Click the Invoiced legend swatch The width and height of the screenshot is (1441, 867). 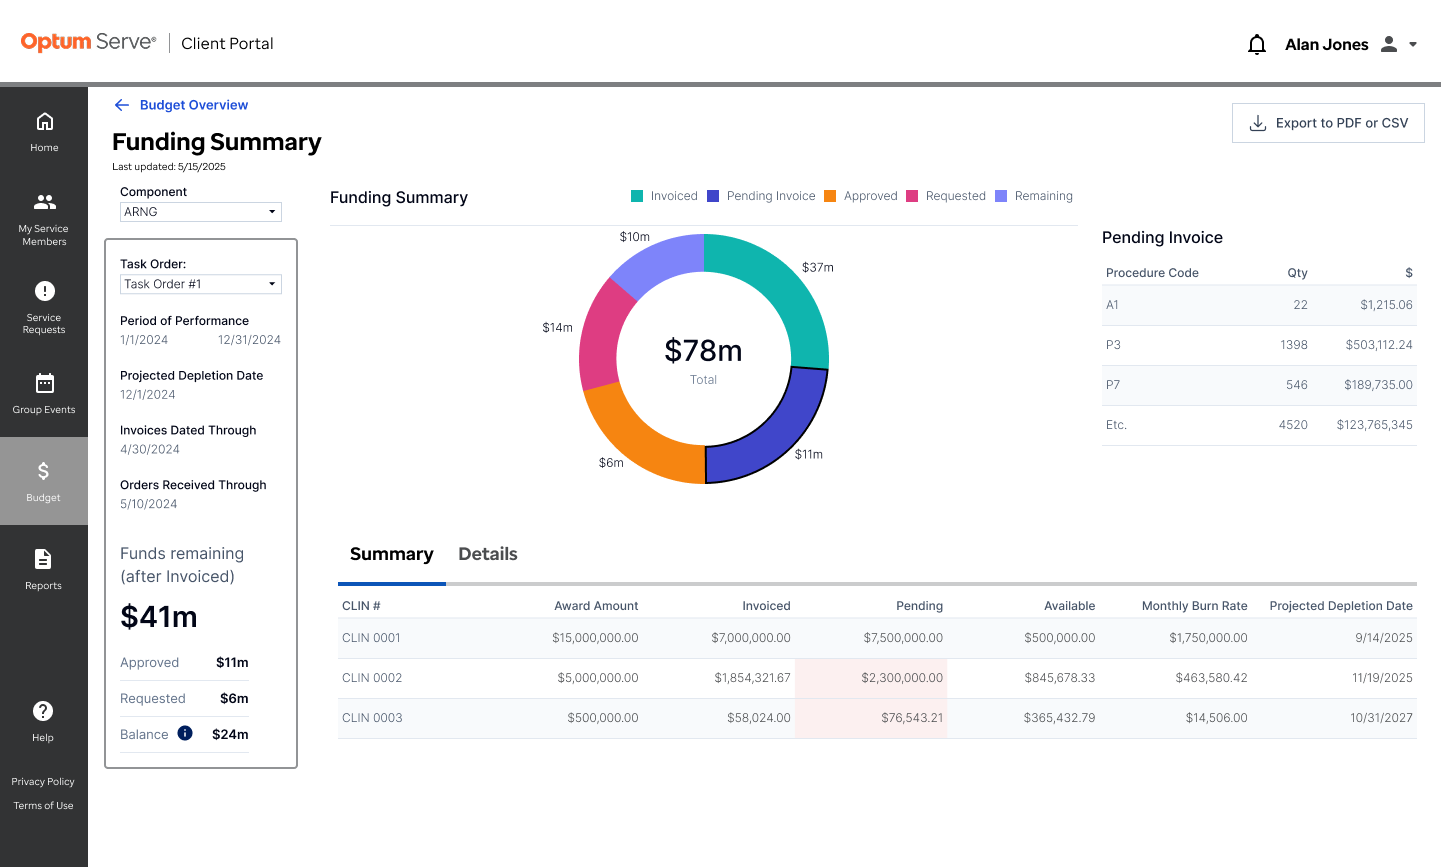(x=637, y=196)
